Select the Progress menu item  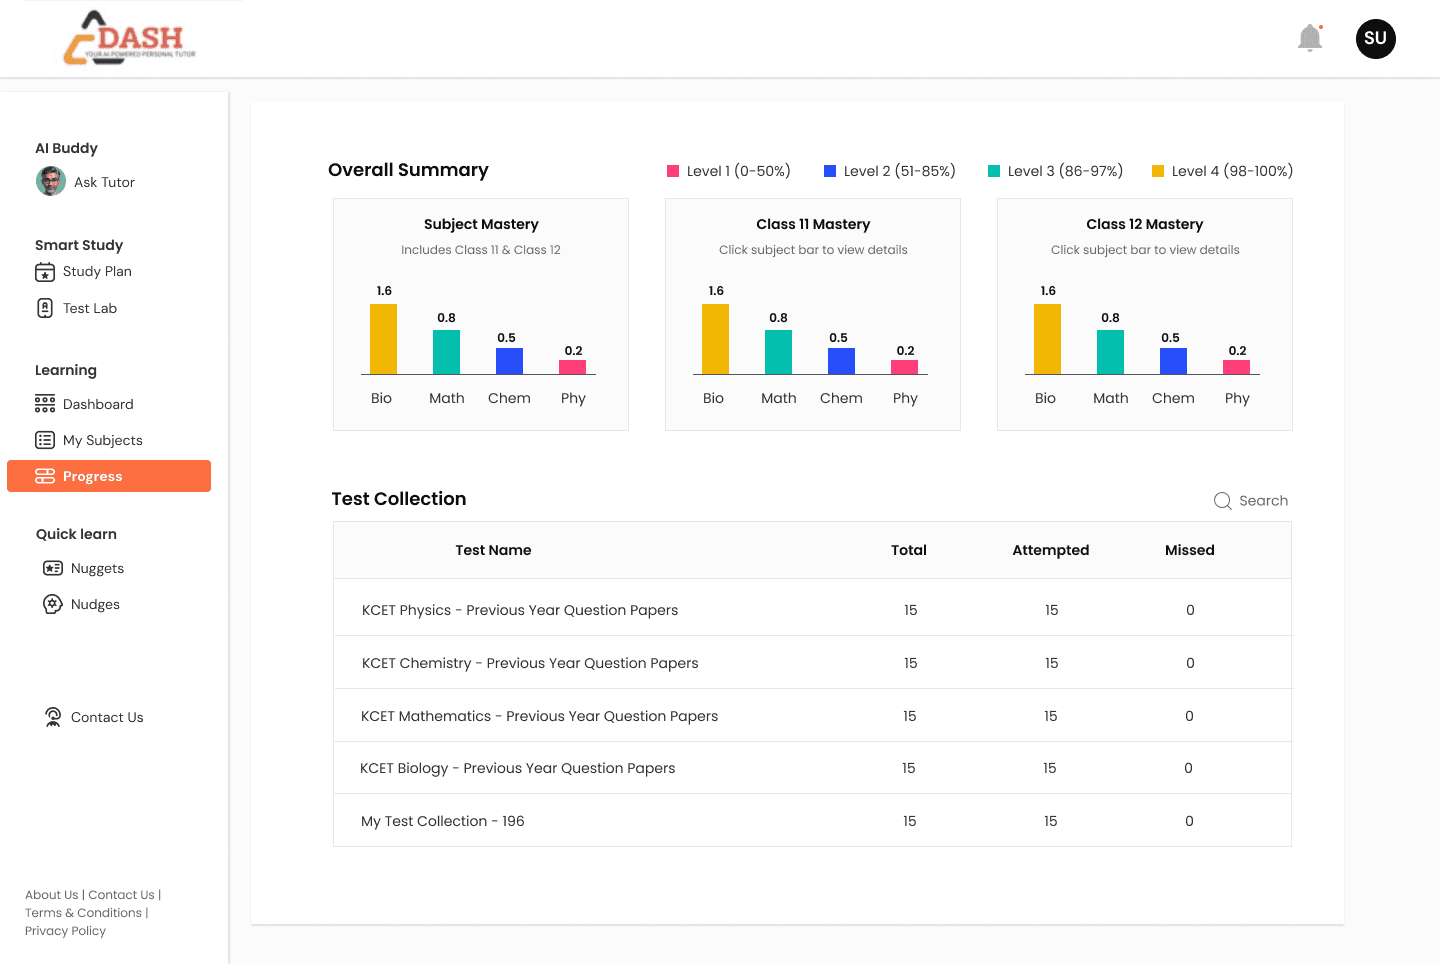click(x=109, y=476)
